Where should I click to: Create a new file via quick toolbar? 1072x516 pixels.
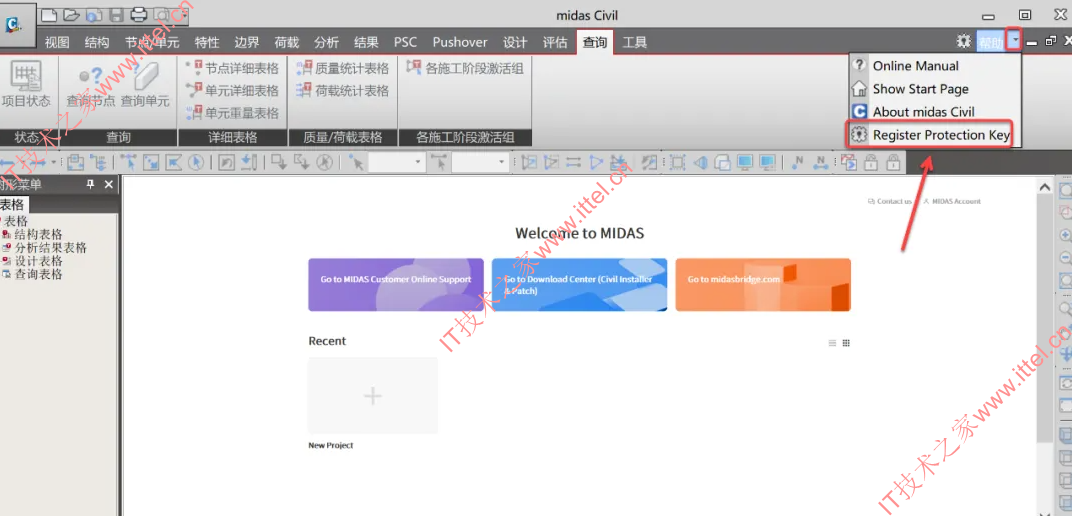tap(49, 14)
